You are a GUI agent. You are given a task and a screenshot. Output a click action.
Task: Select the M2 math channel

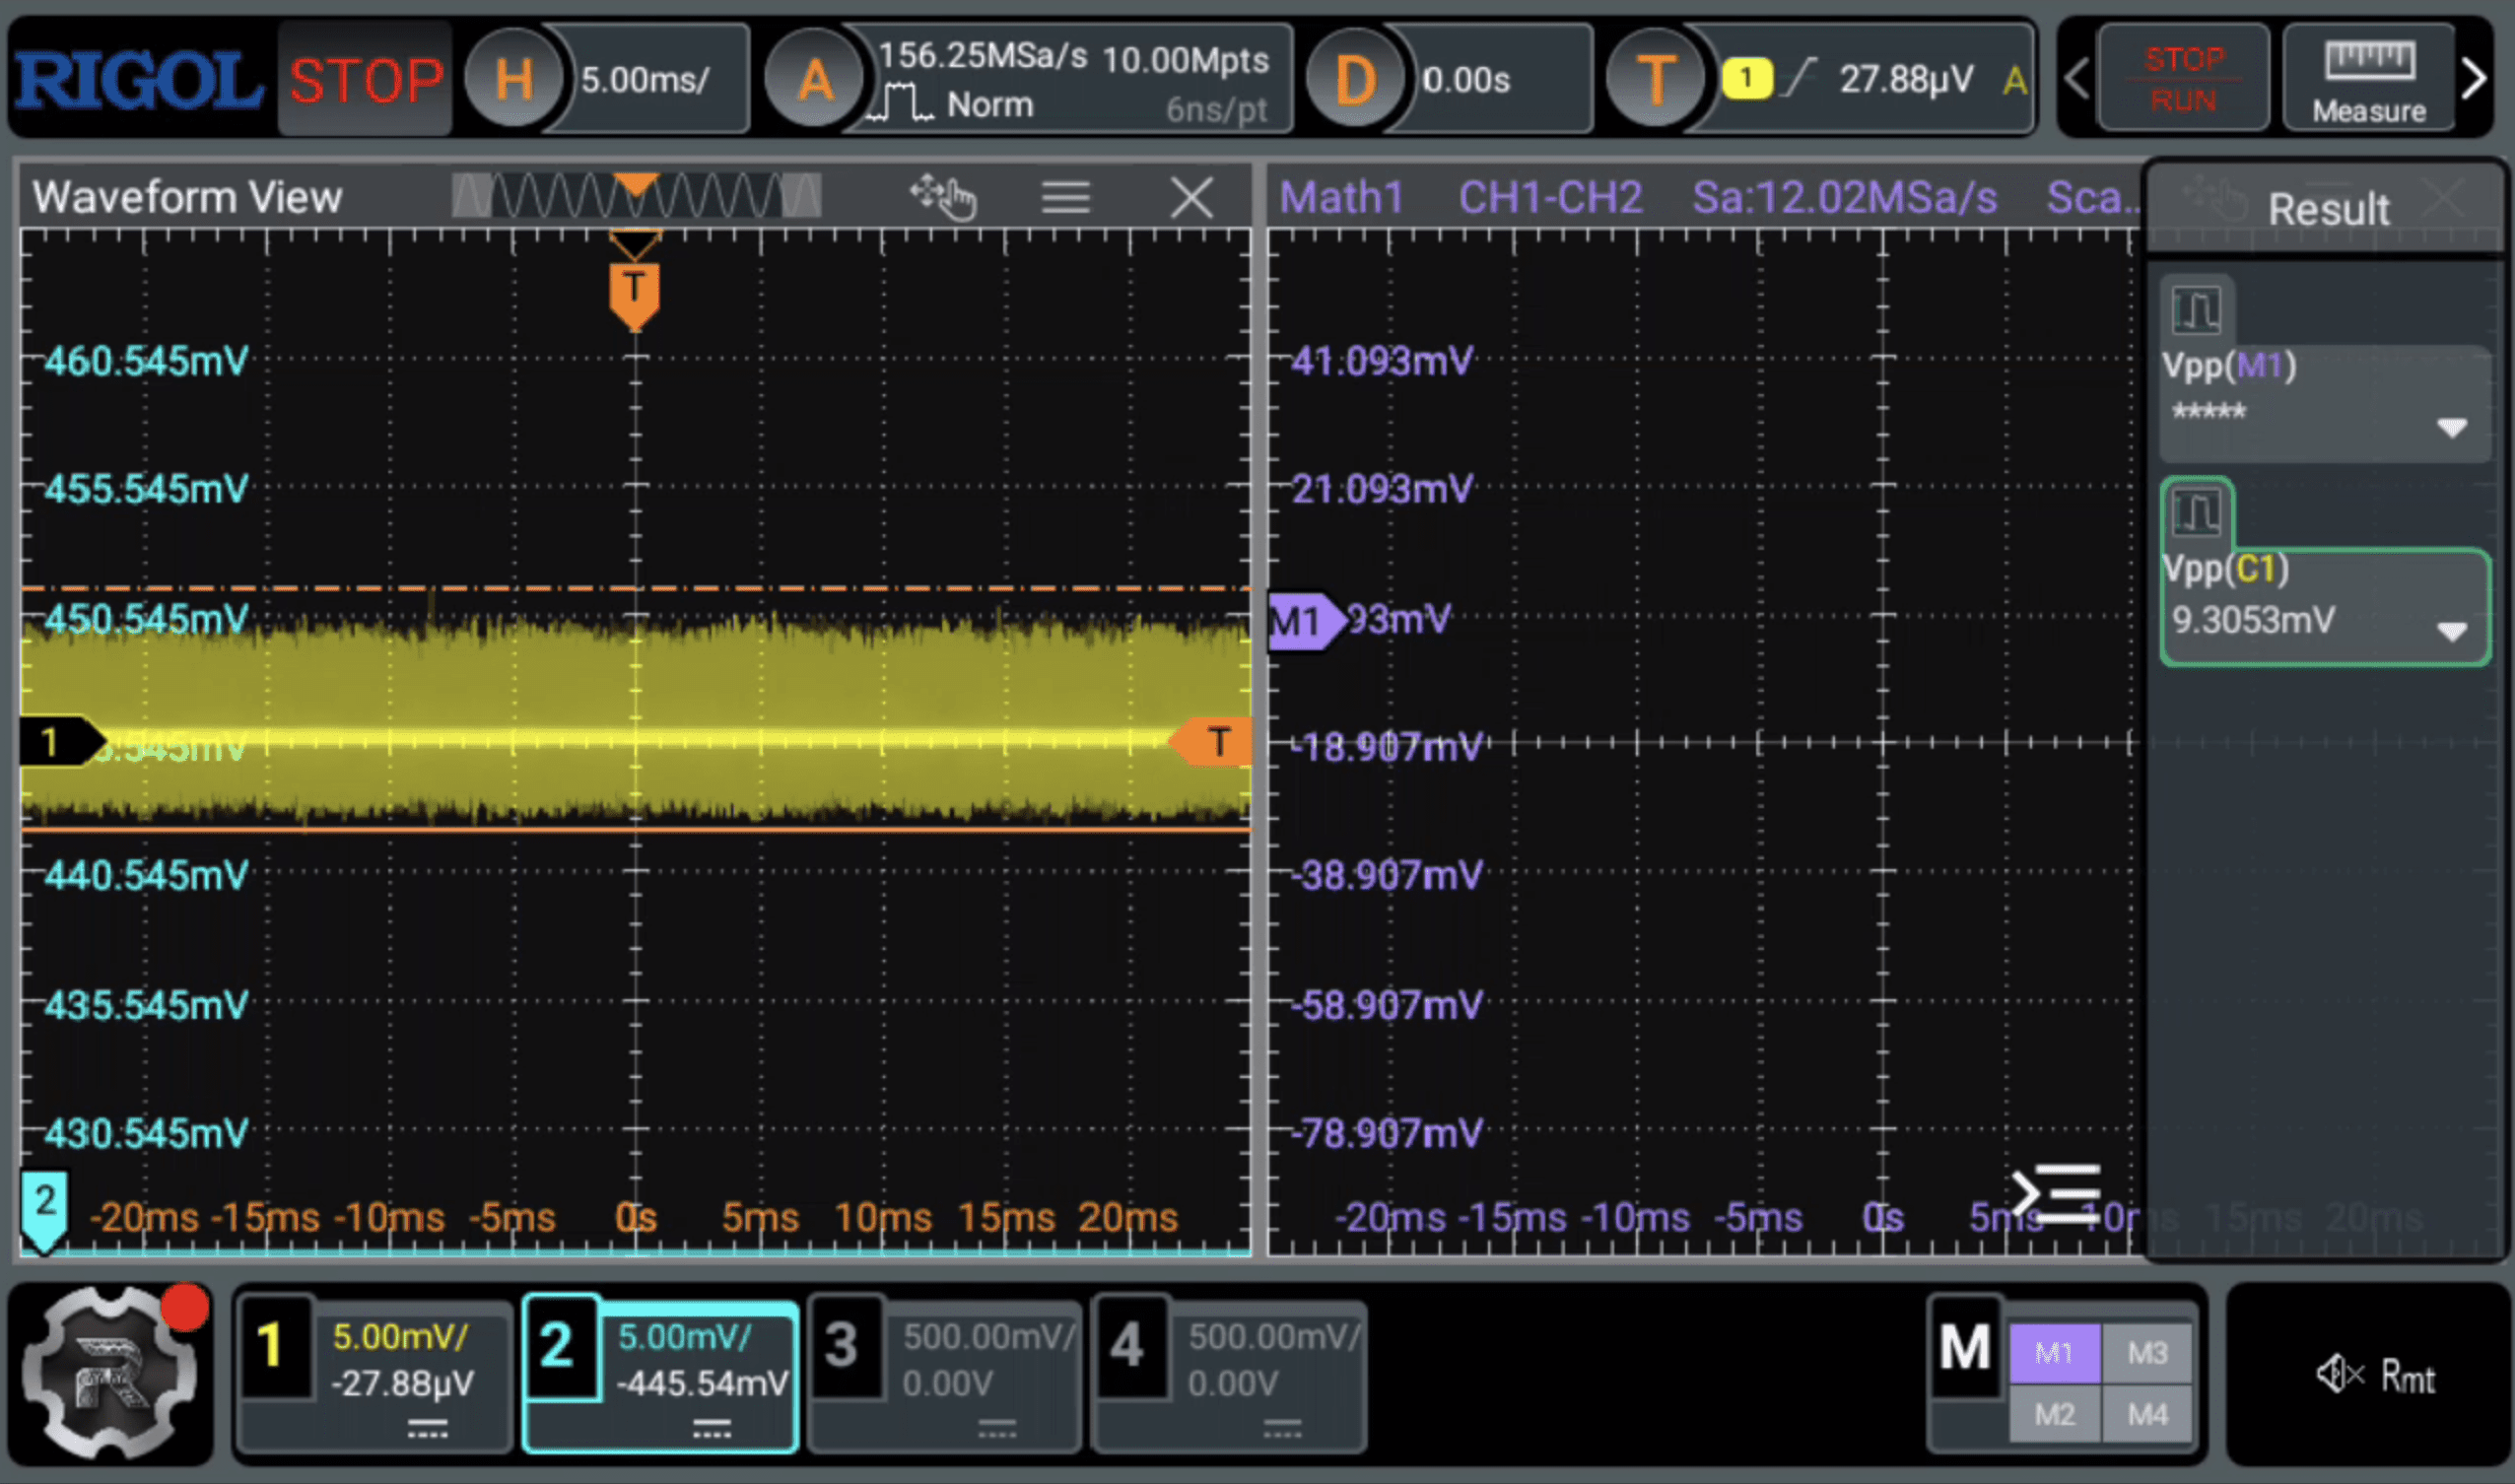[x=2055, y=1414]
